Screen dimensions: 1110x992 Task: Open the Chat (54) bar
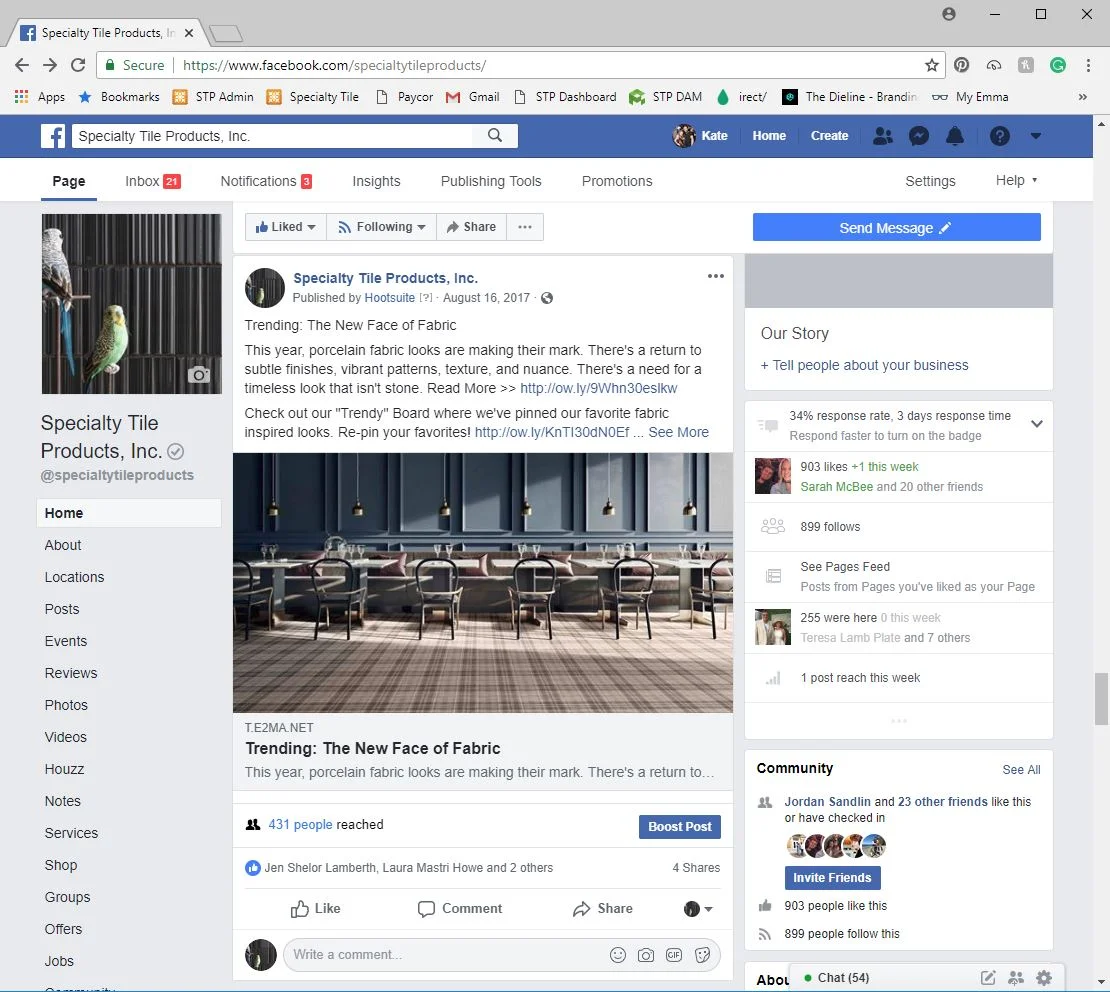click(x=844, y=978)
